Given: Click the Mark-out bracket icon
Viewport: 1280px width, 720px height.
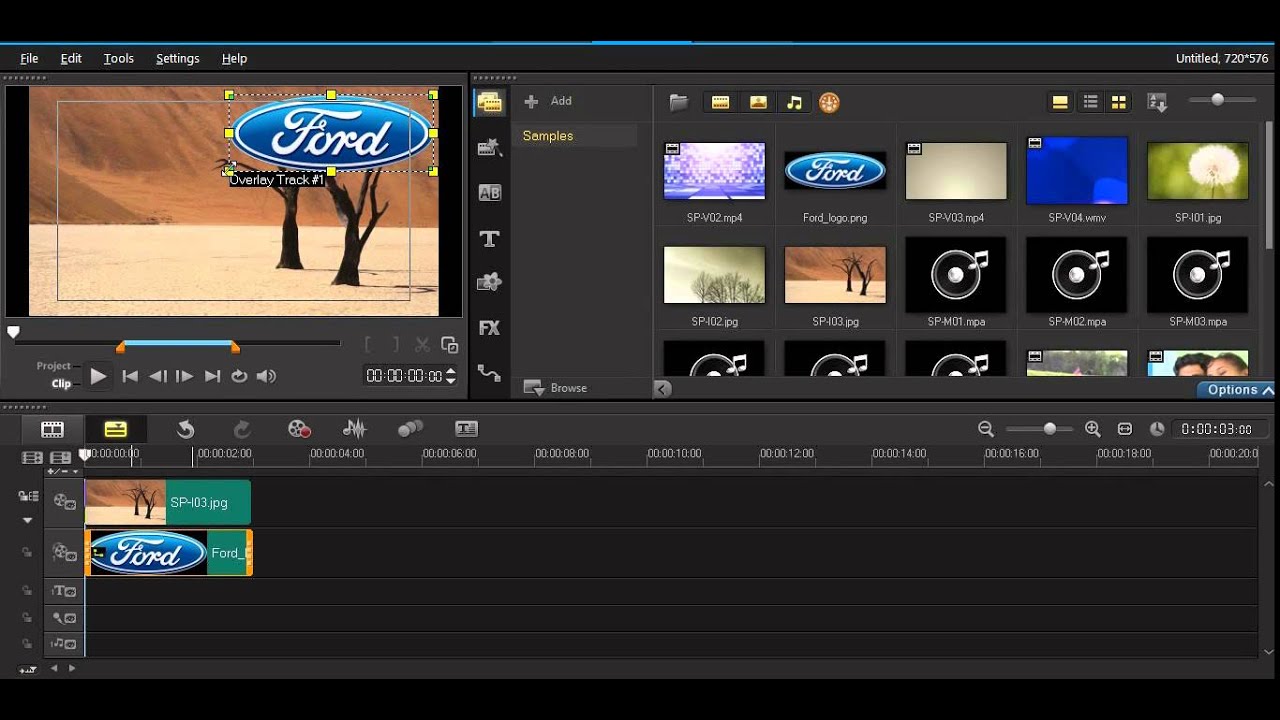Looking at the screenshot, I should [x=396, y=345].
